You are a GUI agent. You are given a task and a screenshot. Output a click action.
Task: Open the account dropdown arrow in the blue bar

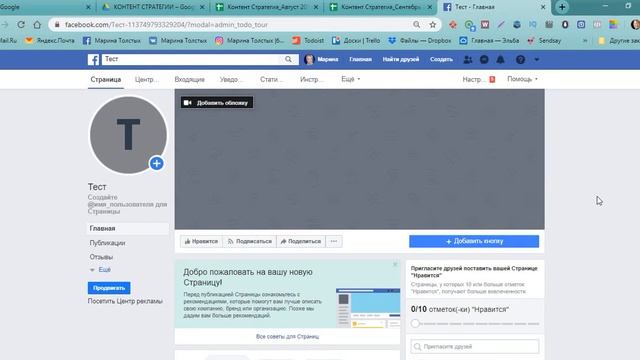[537, 60]
